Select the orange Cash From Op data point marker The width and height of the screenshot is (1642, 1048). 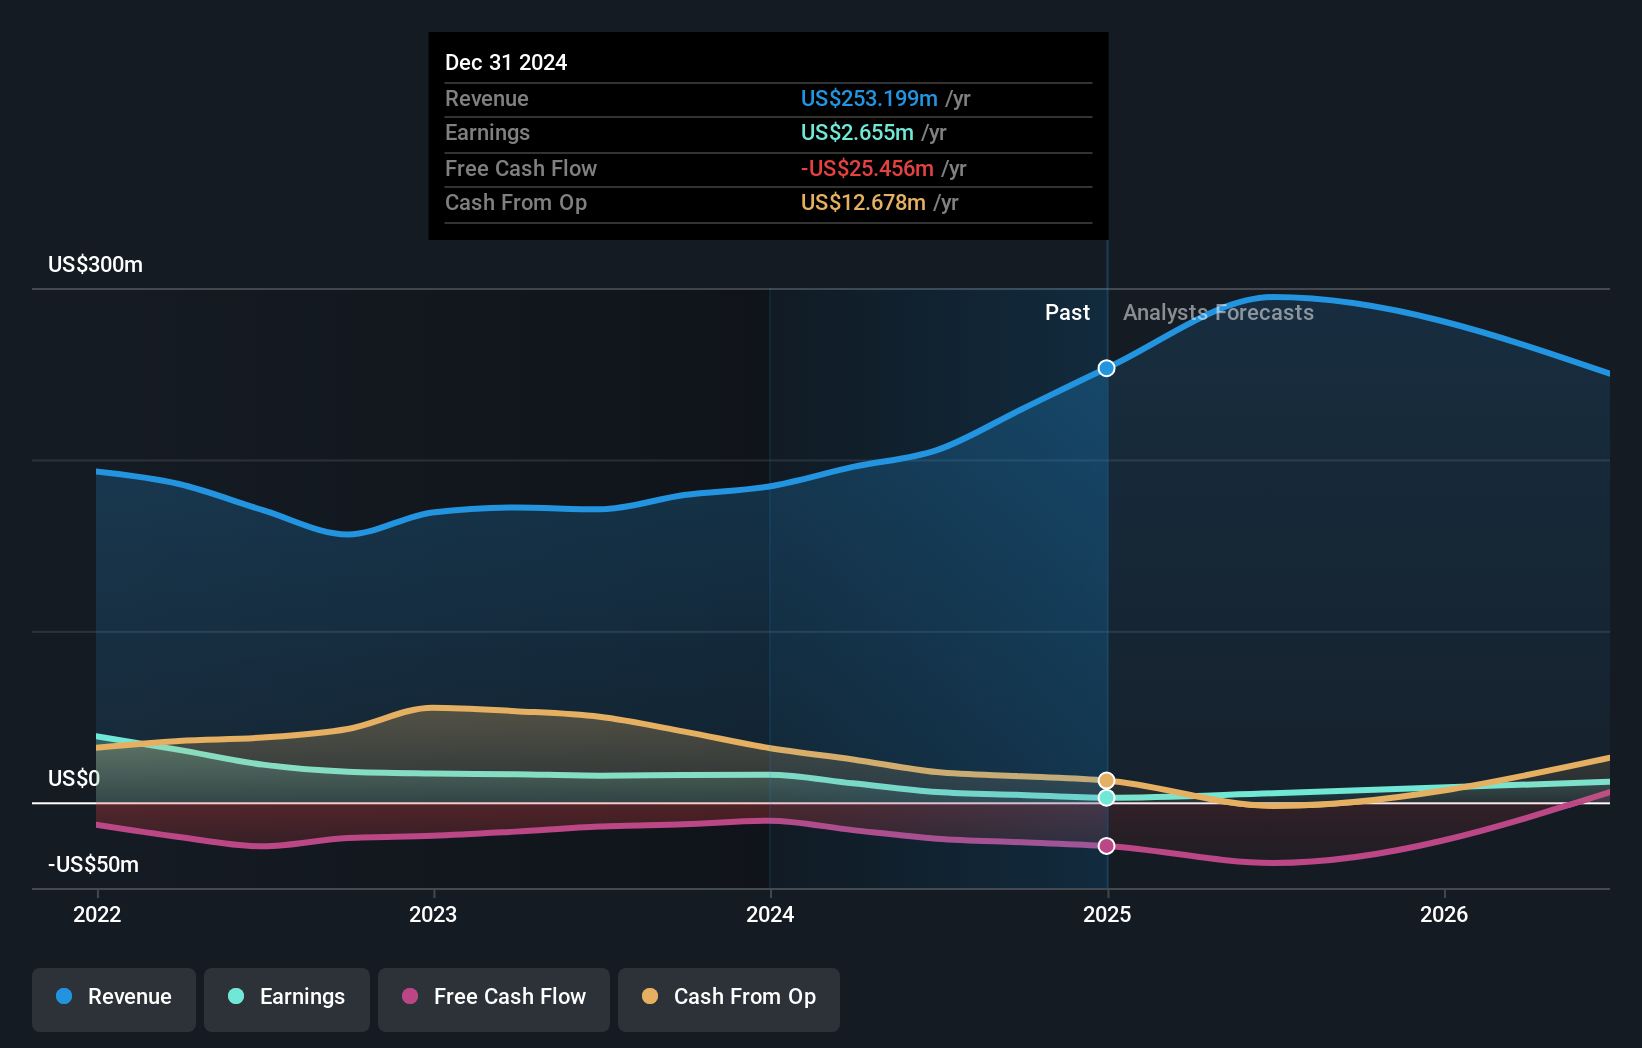point(1106,778)
